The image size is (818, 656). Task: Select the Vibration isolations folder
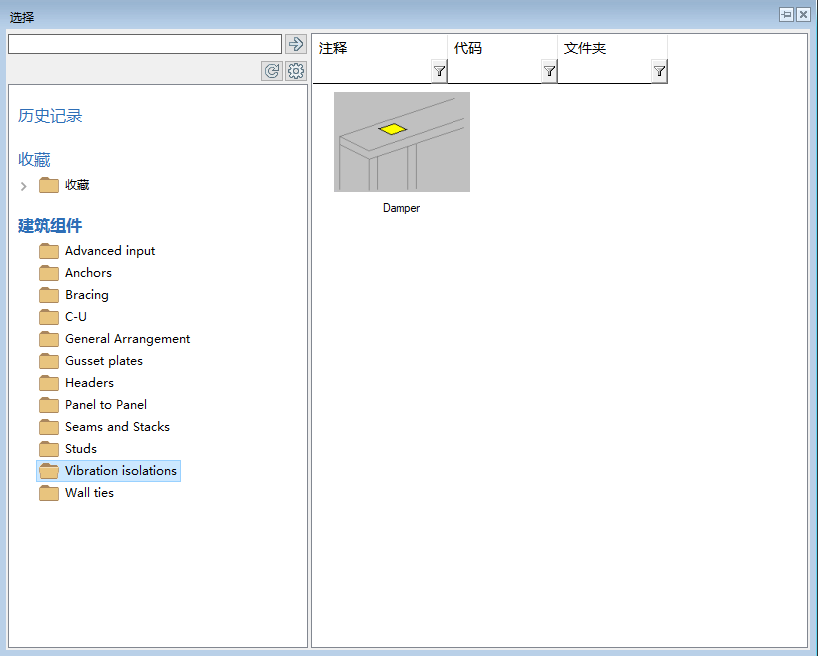[x=109, y=471]
